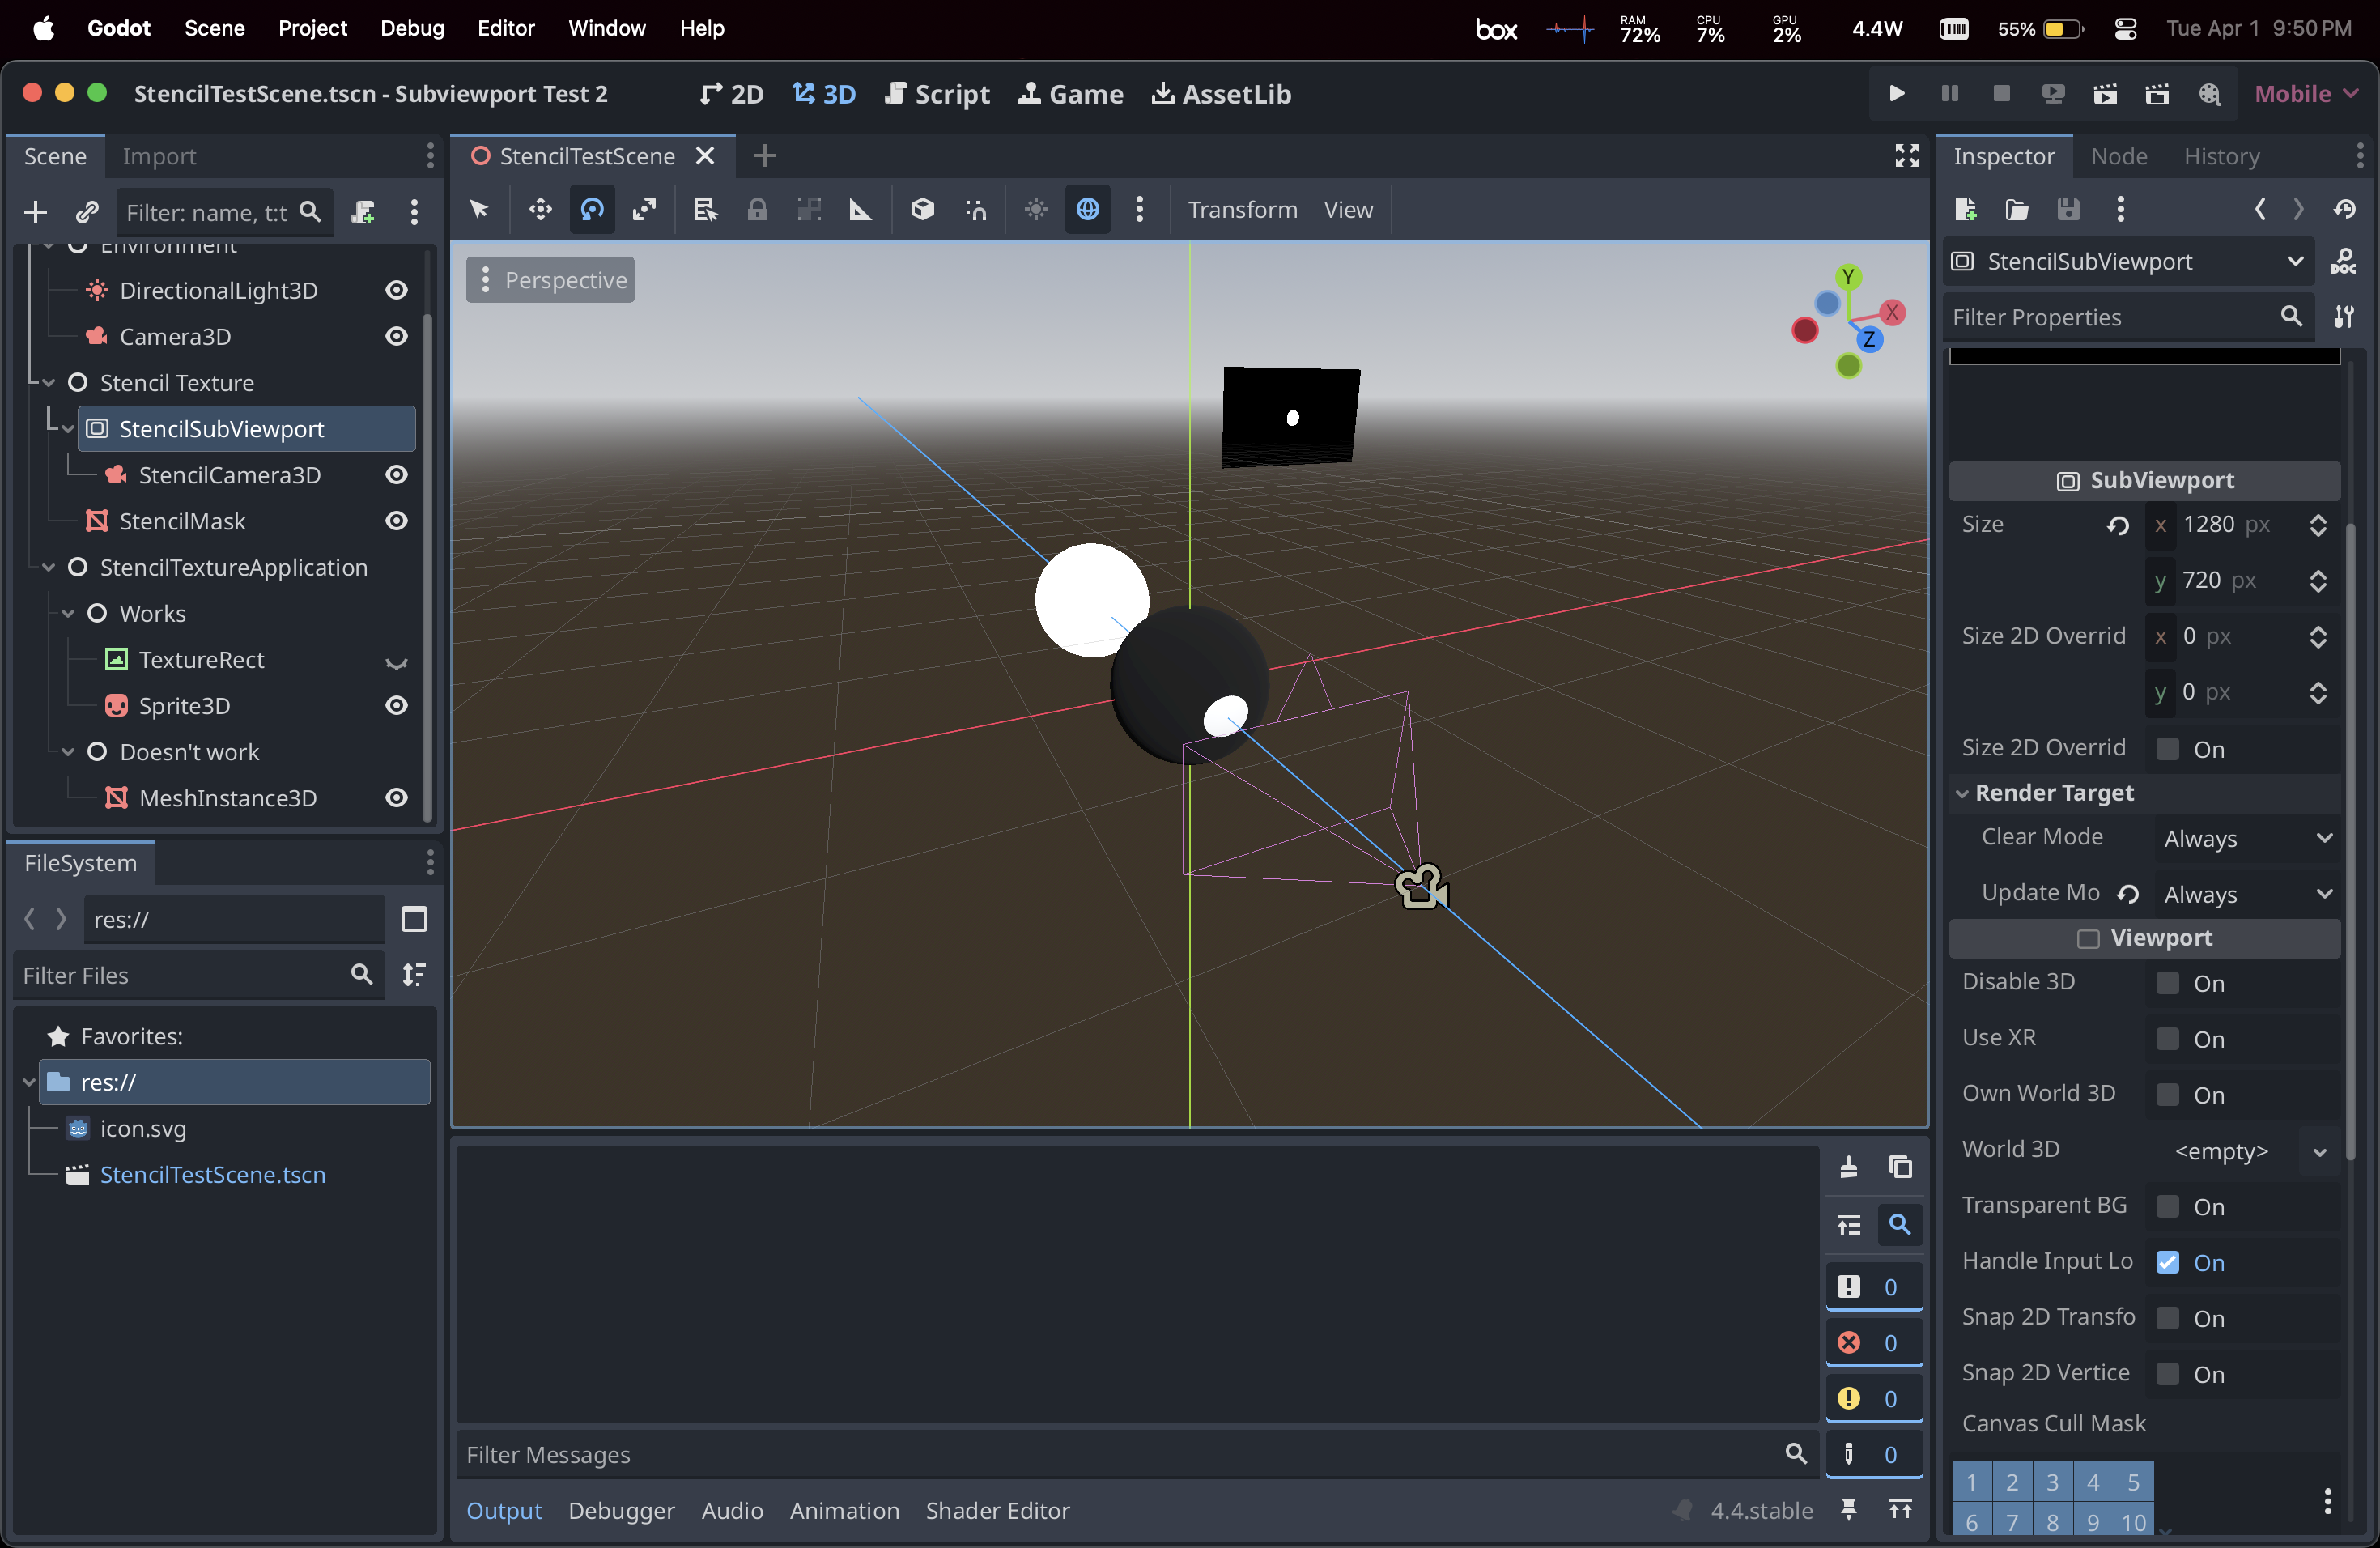Collapse the Render Target section
Viewport: 2380px width, 1548px height.
point(1961,794)
